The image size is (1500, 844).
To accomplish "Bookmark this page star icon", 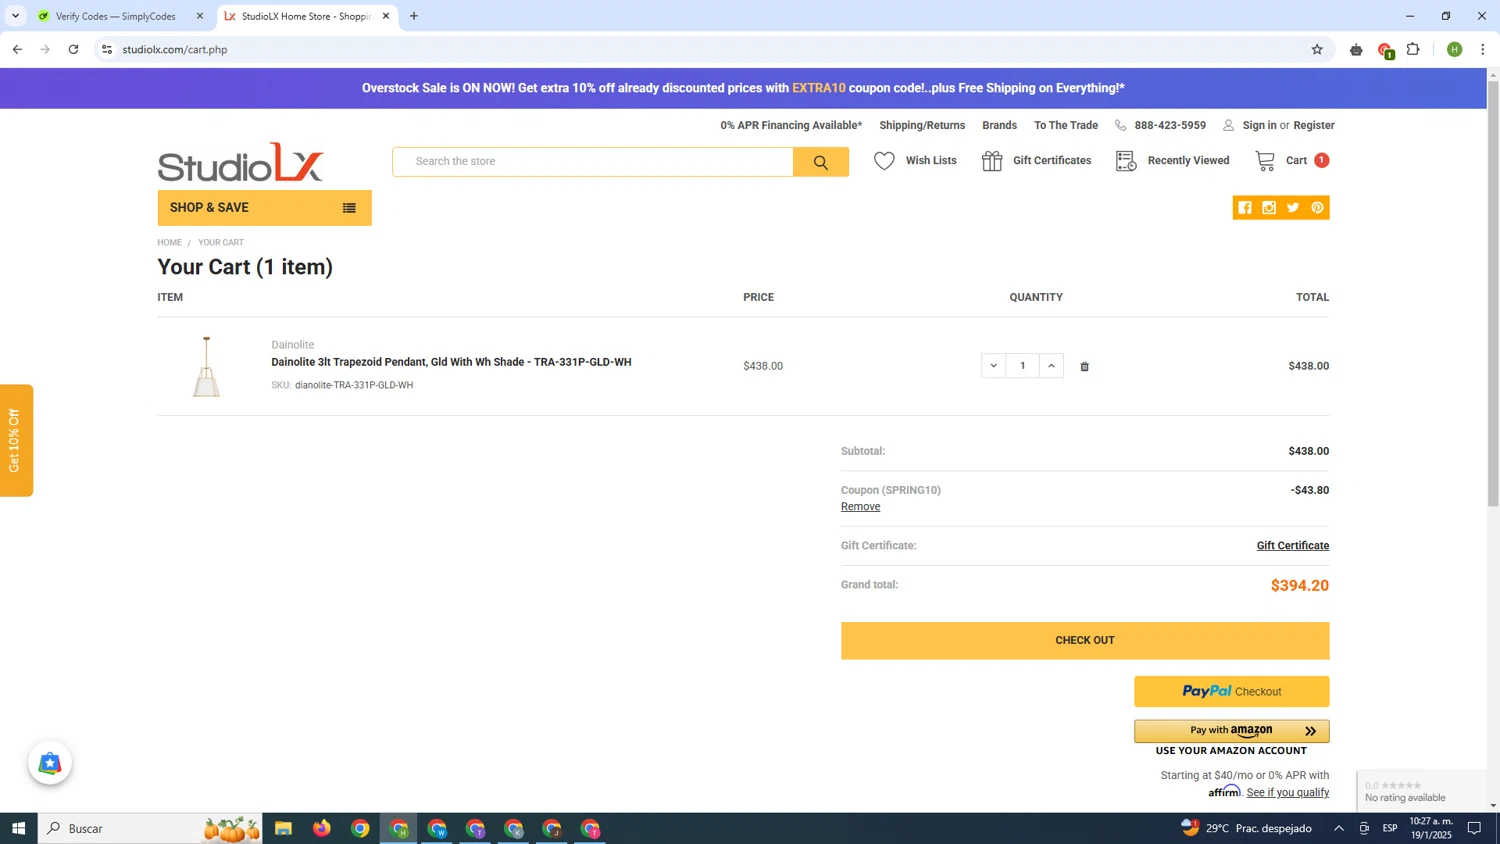I will tap(1317, 49).
